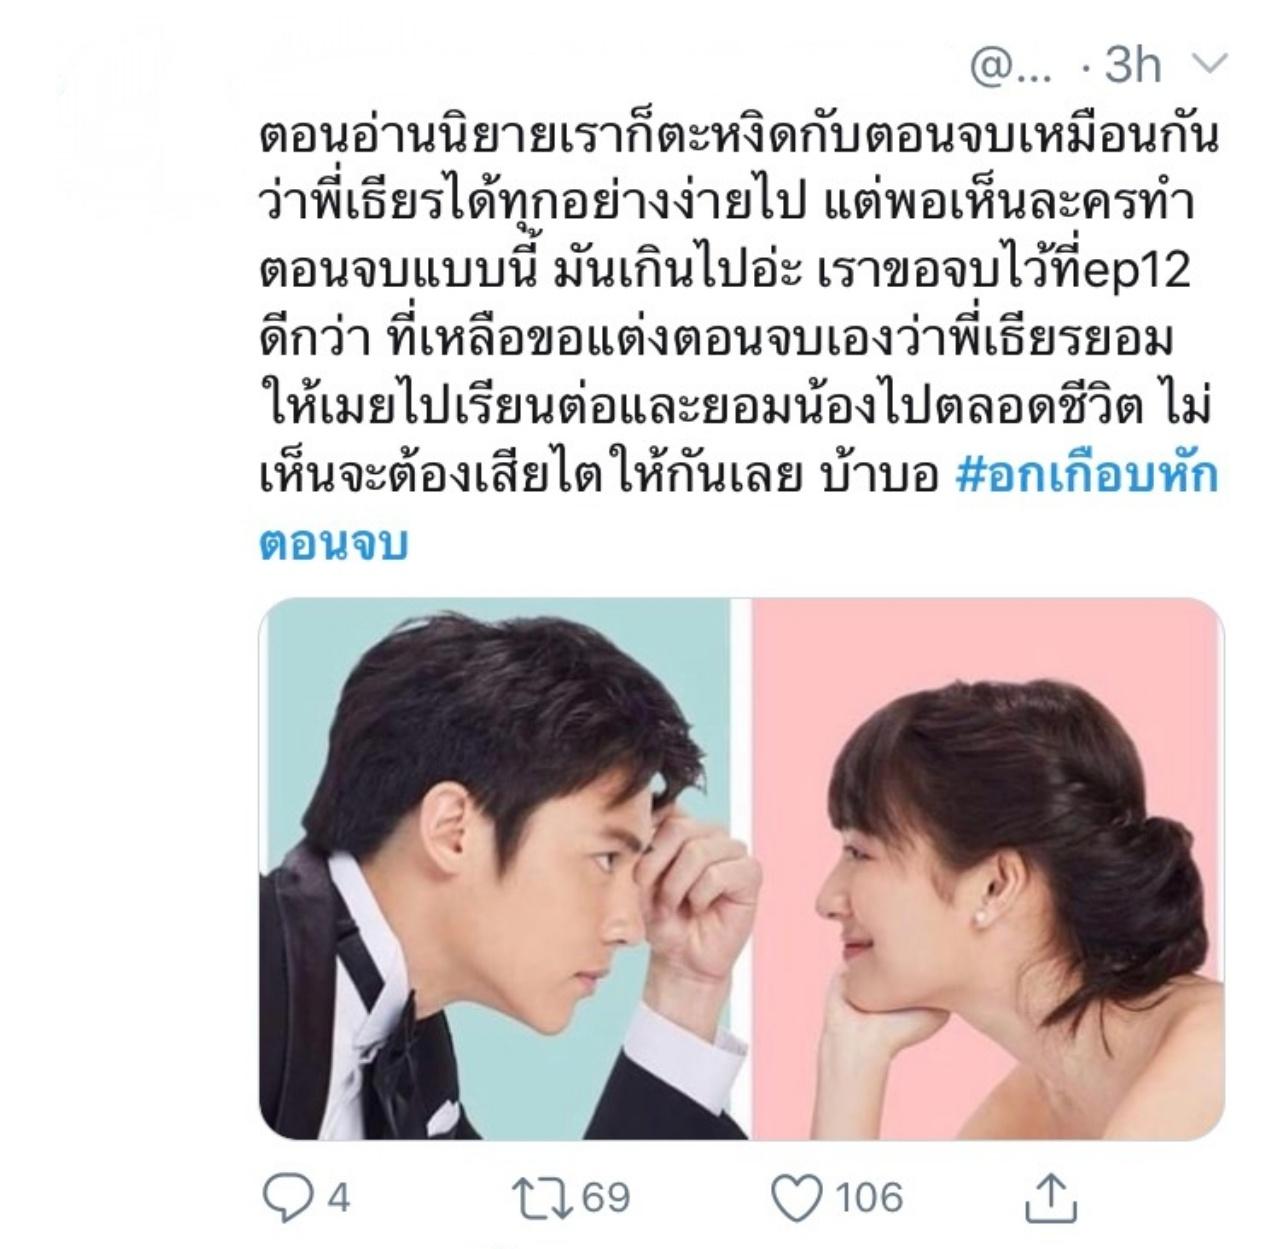View the 3h timestamp of tweet
The width and height of the screenshot is (1280, 1249).
tap(1133, 66)
